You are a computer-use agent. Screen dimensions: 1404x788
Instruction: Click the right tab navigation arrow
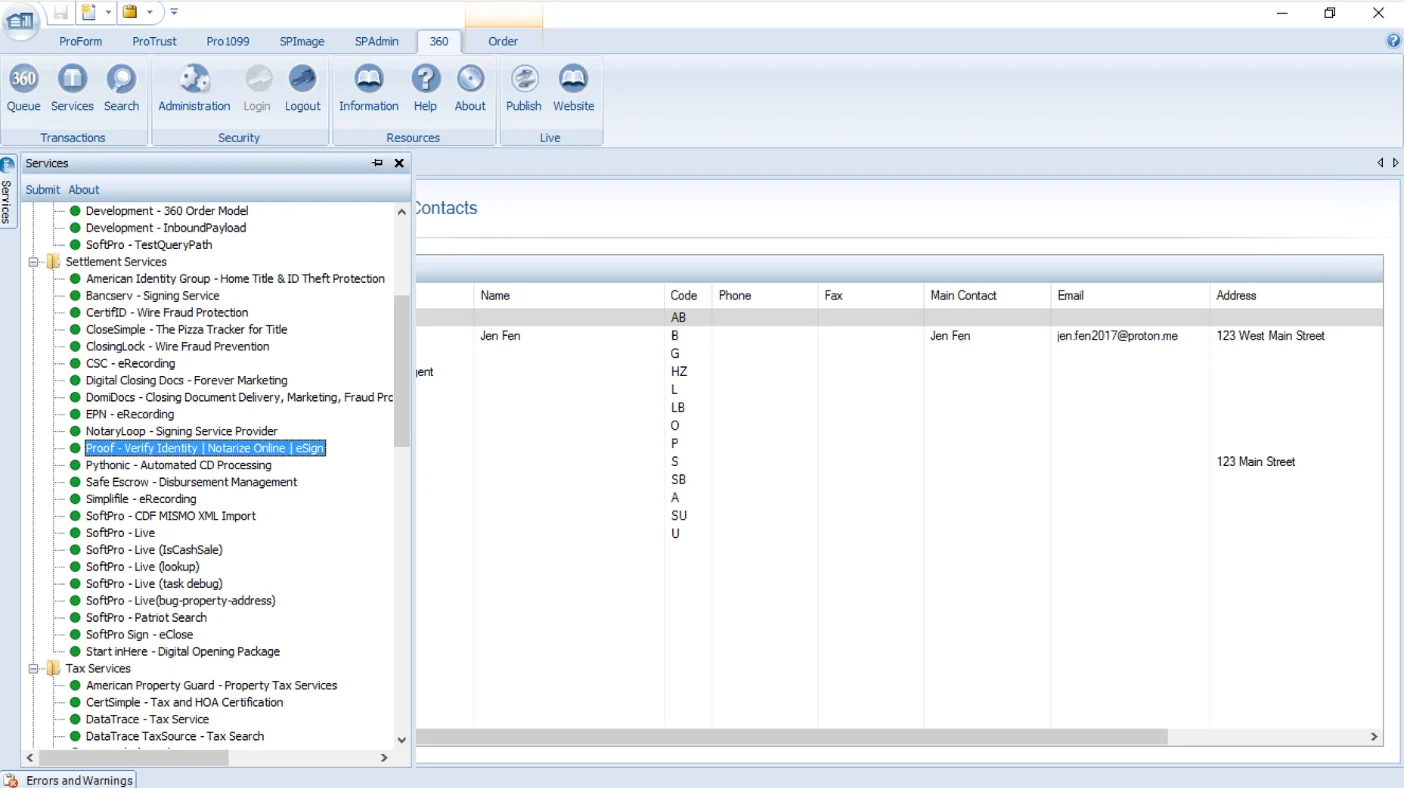(1395, 162)
